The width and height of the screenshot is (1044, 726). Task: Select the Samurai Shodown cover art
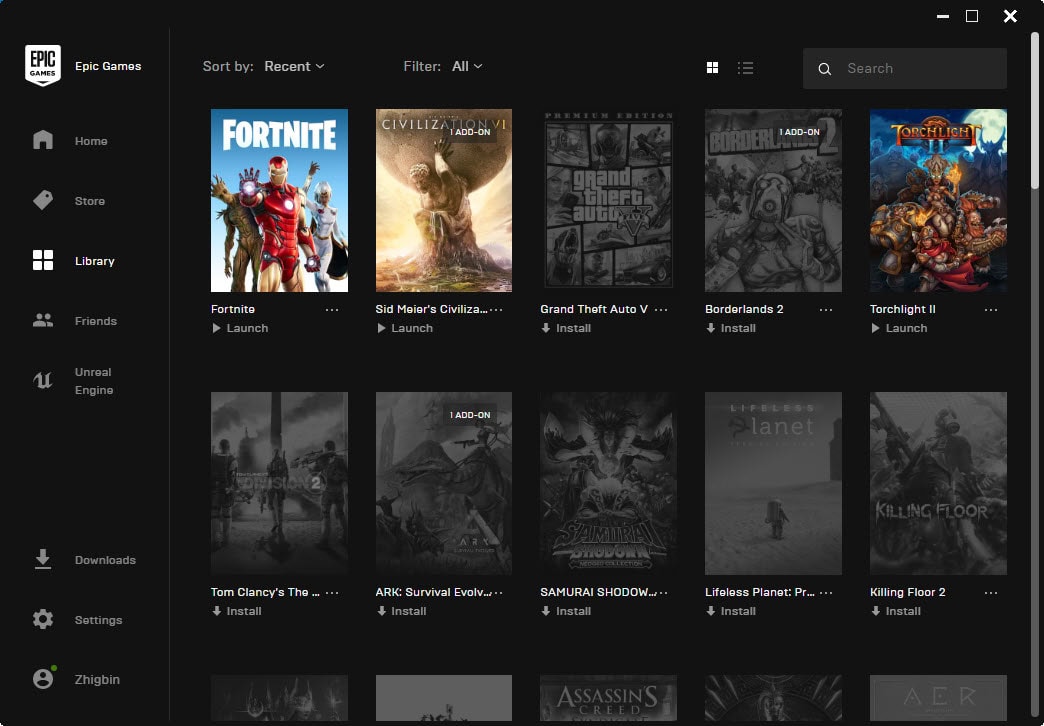click(609, 484)
